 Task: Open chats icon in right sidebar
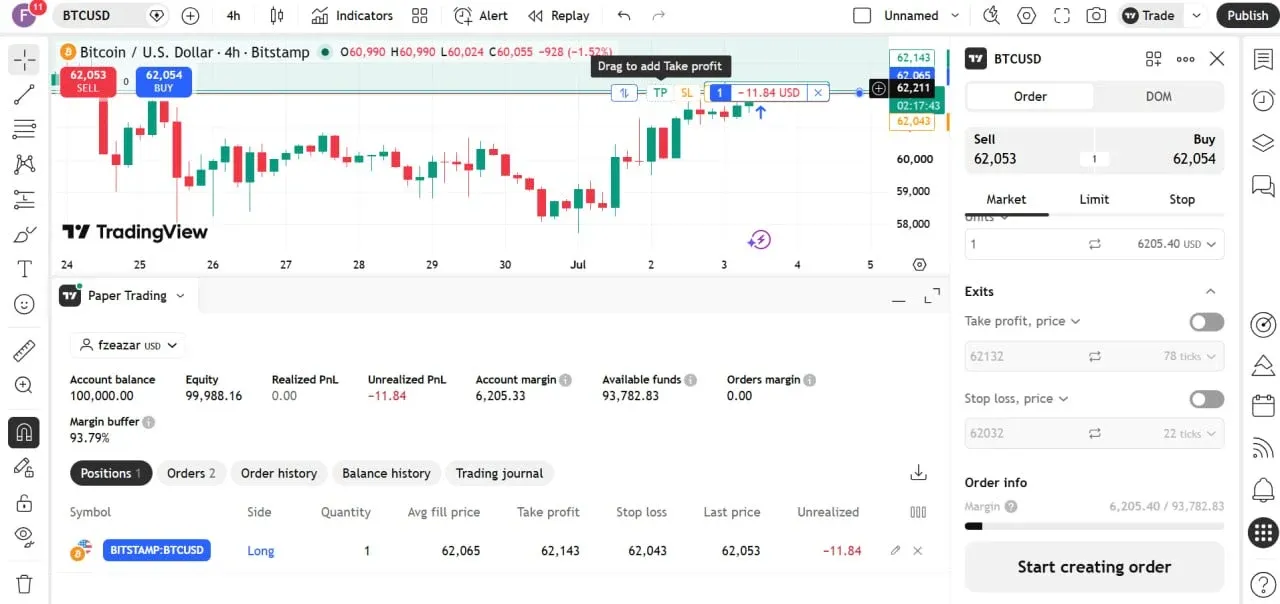coord(1263,186)
